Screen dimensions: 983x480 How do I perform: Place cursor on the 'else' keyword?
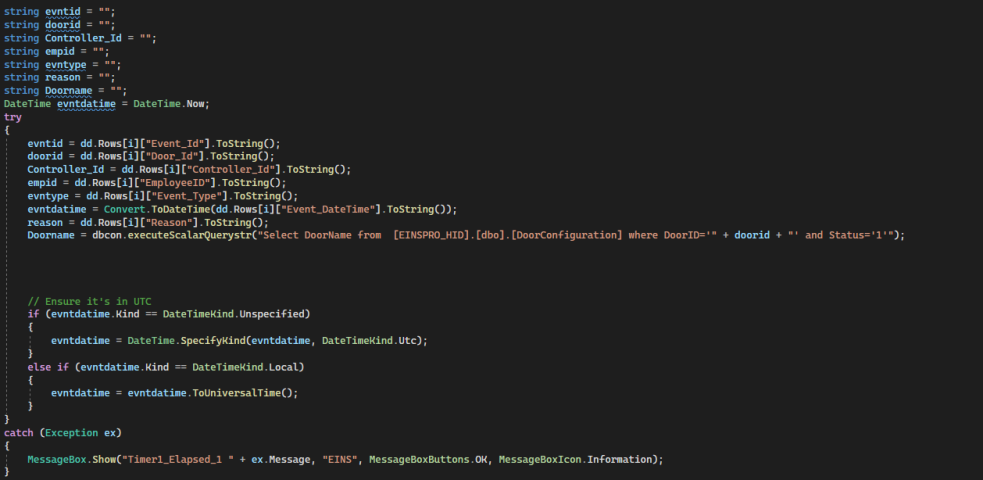click(39, 367)
